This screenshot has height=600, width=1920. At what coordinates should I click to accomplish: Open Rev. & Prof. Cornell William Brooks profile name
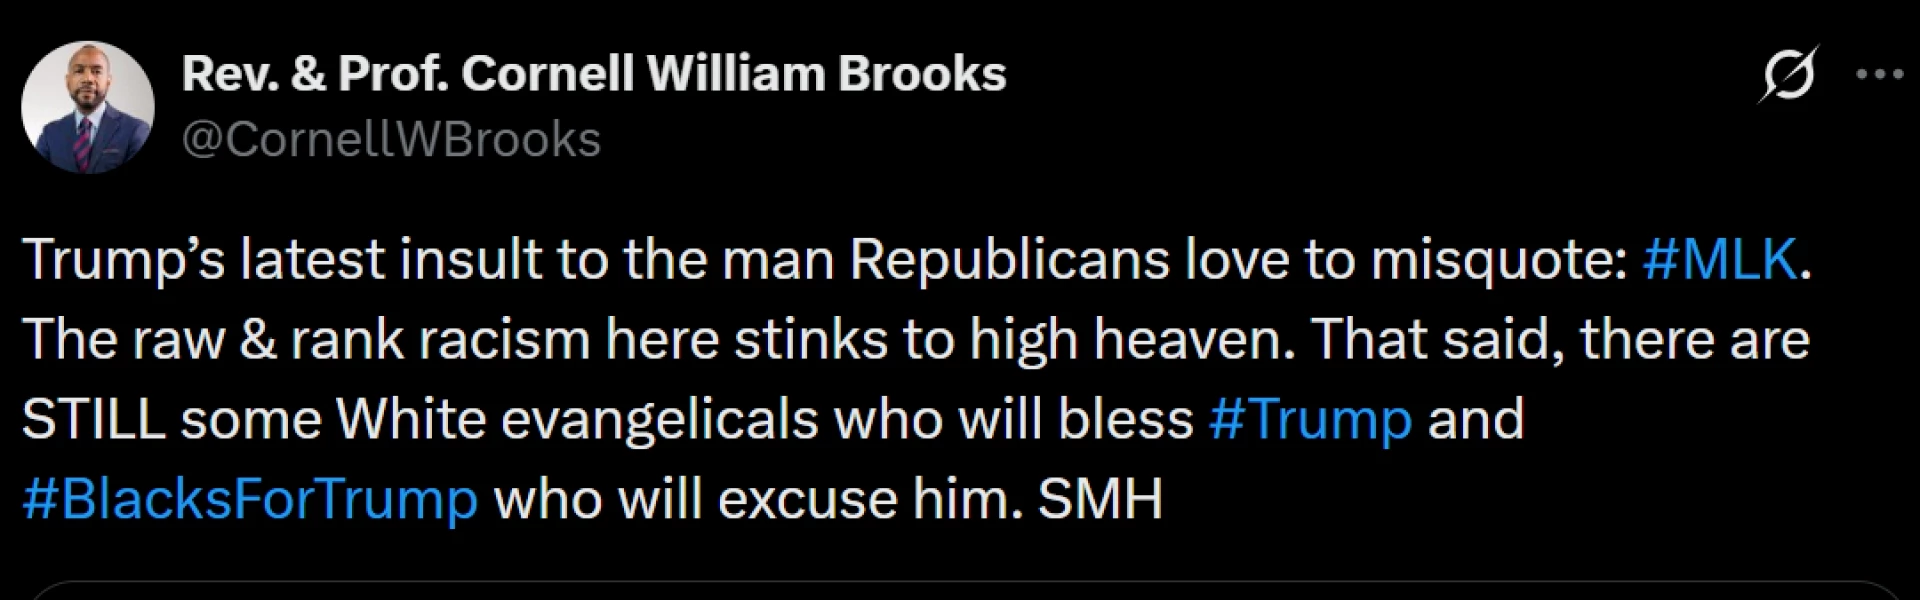pos(594,74)
